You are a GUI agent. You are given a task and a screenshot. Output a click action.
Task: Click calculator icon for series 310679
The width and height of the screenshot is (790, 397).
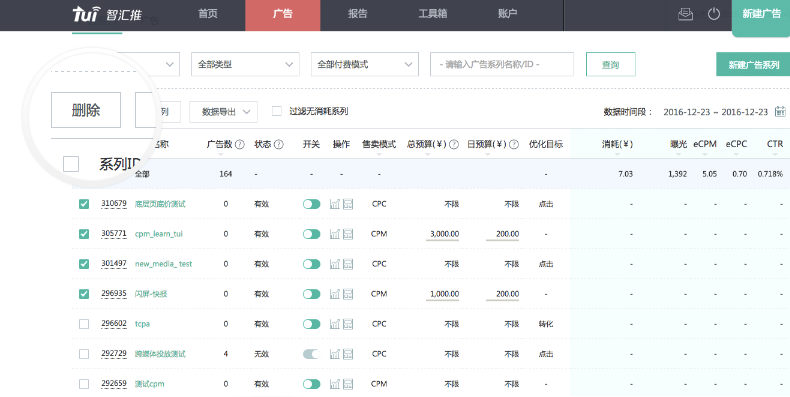[348, 204]
